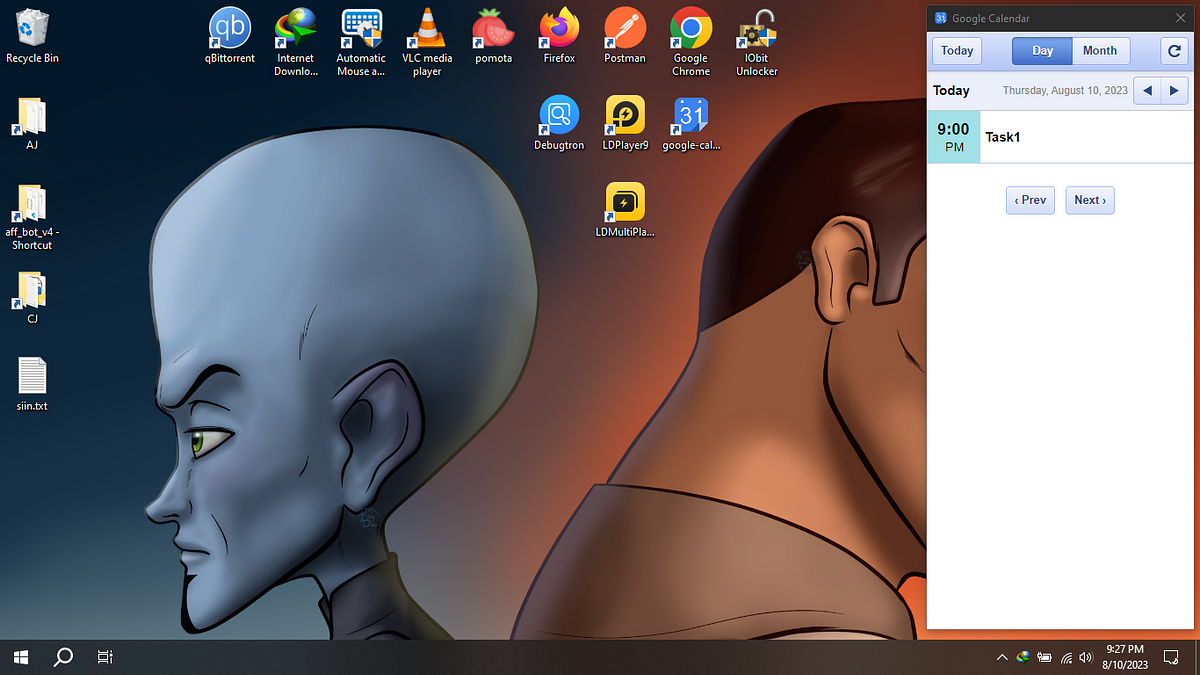Click the IDM tray icon
The image size is (1200, 675).
[1023, 657]
